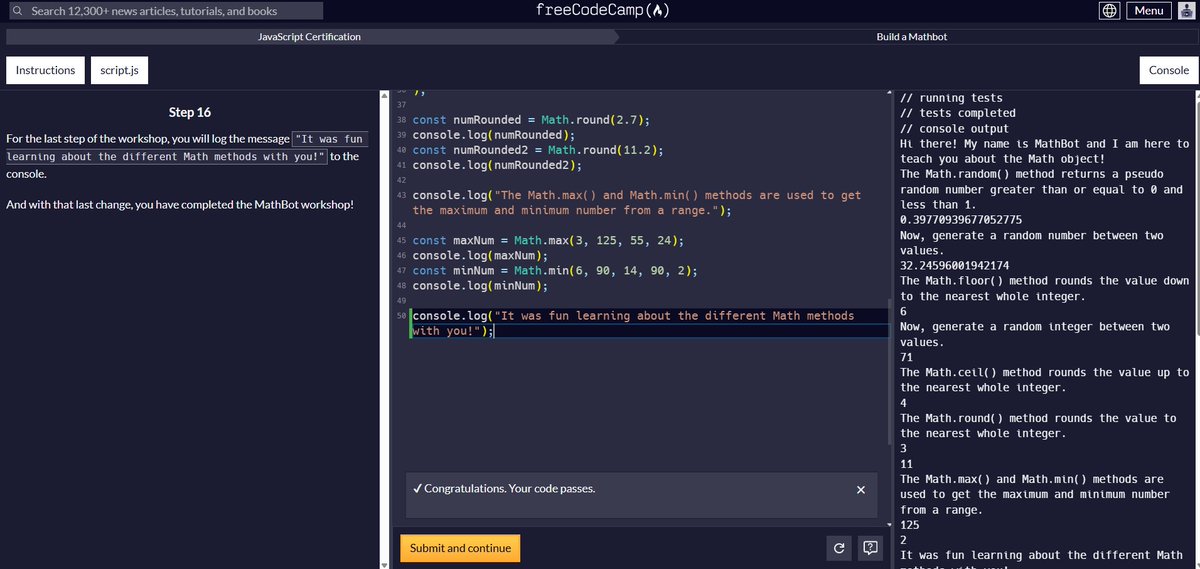The width and height of the screenshot is (1200, 569).
Task: Open the Menu button
Action: point(1148,10)
